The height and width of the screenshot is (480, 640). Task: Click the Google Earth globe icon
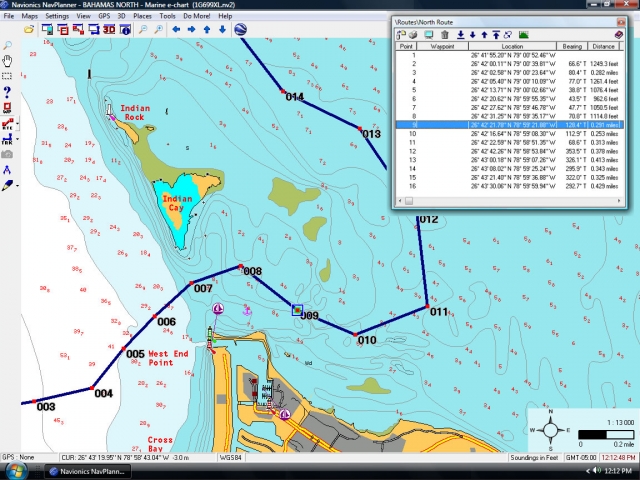(x=240, y=30)
